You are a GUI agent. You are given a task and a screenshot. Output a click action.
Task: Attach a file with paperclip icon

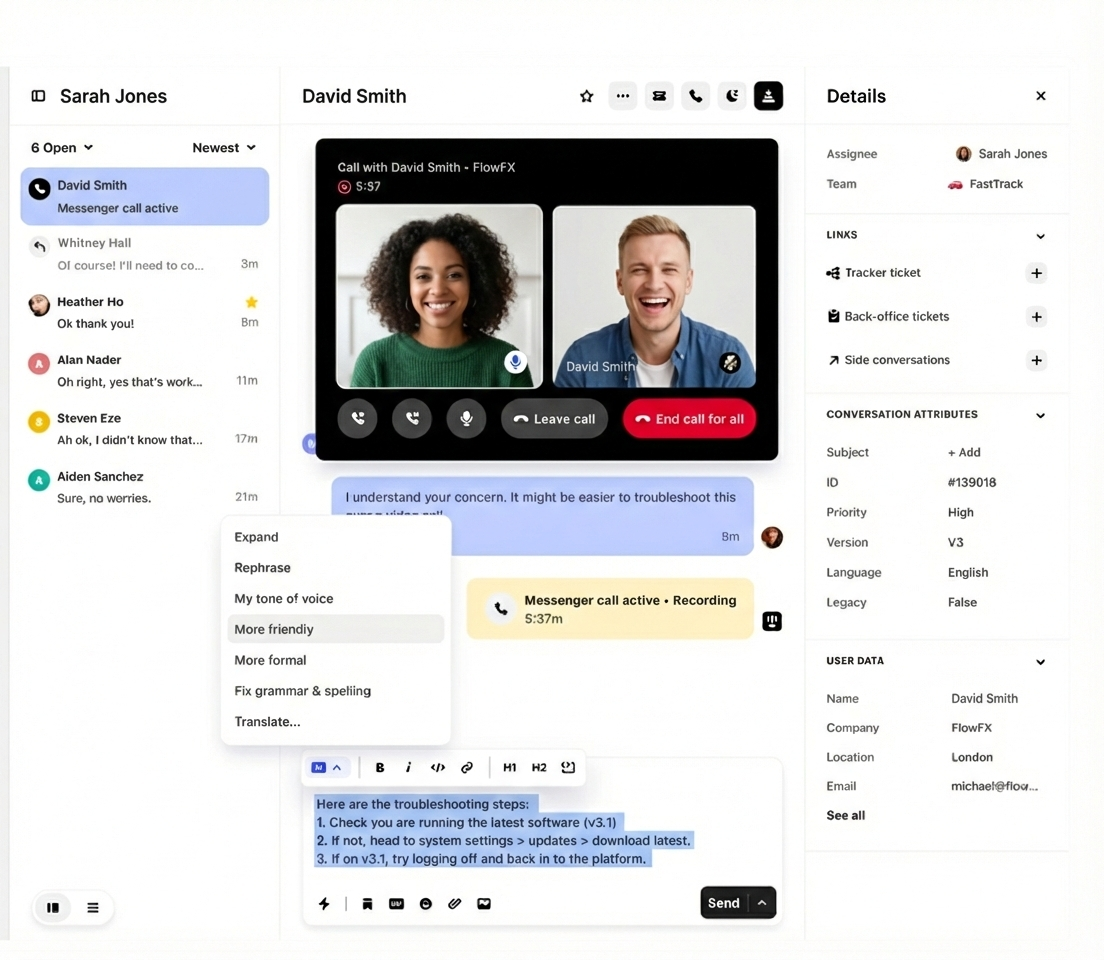coord(455,904)
